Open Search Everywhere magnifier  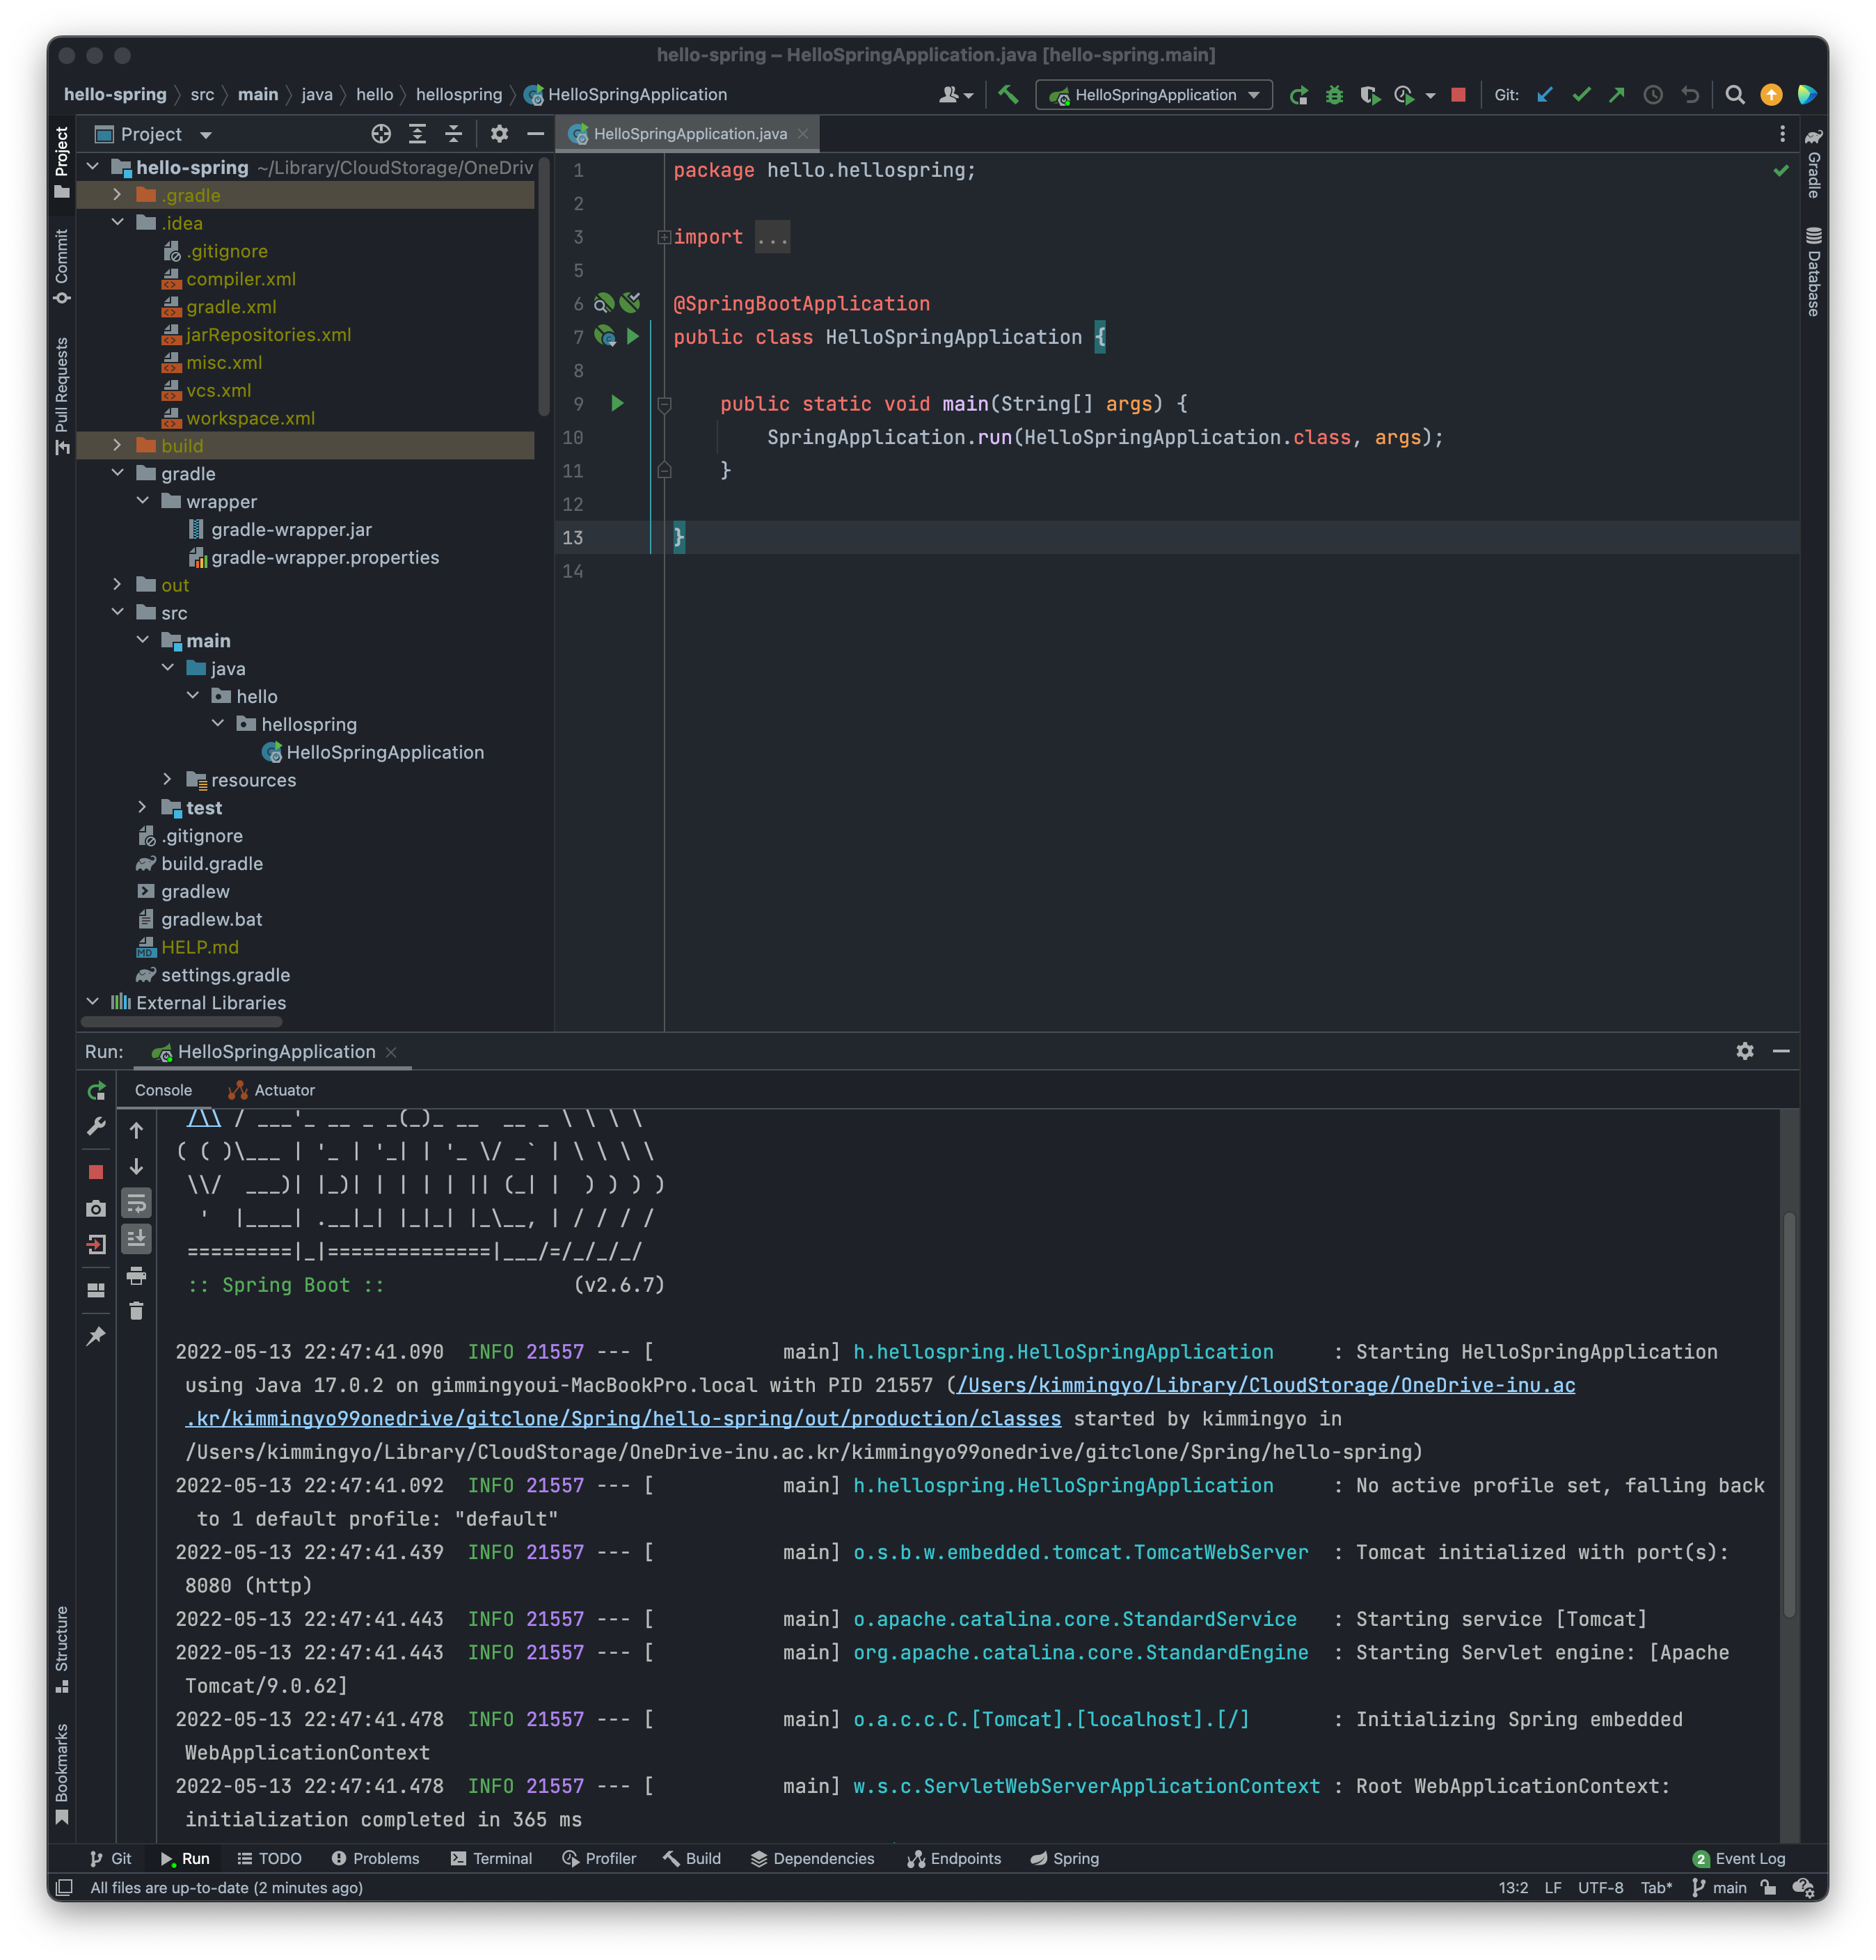(x=1735, y=95)
